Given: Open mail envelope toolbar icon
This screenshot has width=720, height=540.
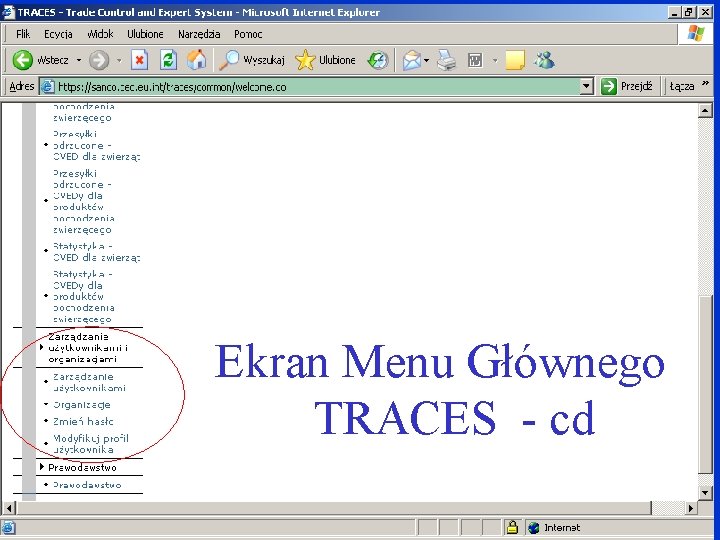Looking at the screenshot, I should click(x=411, y=60).
